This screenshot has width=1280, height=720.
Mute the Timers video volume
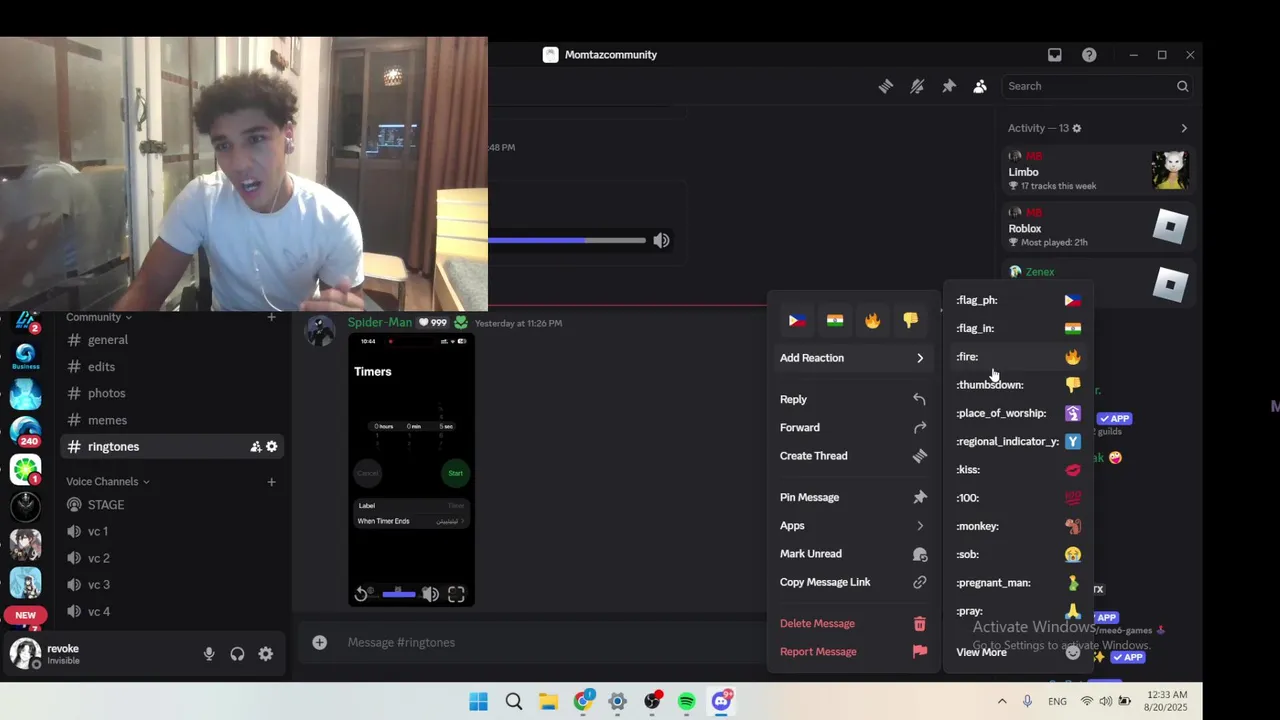(430, 594)
